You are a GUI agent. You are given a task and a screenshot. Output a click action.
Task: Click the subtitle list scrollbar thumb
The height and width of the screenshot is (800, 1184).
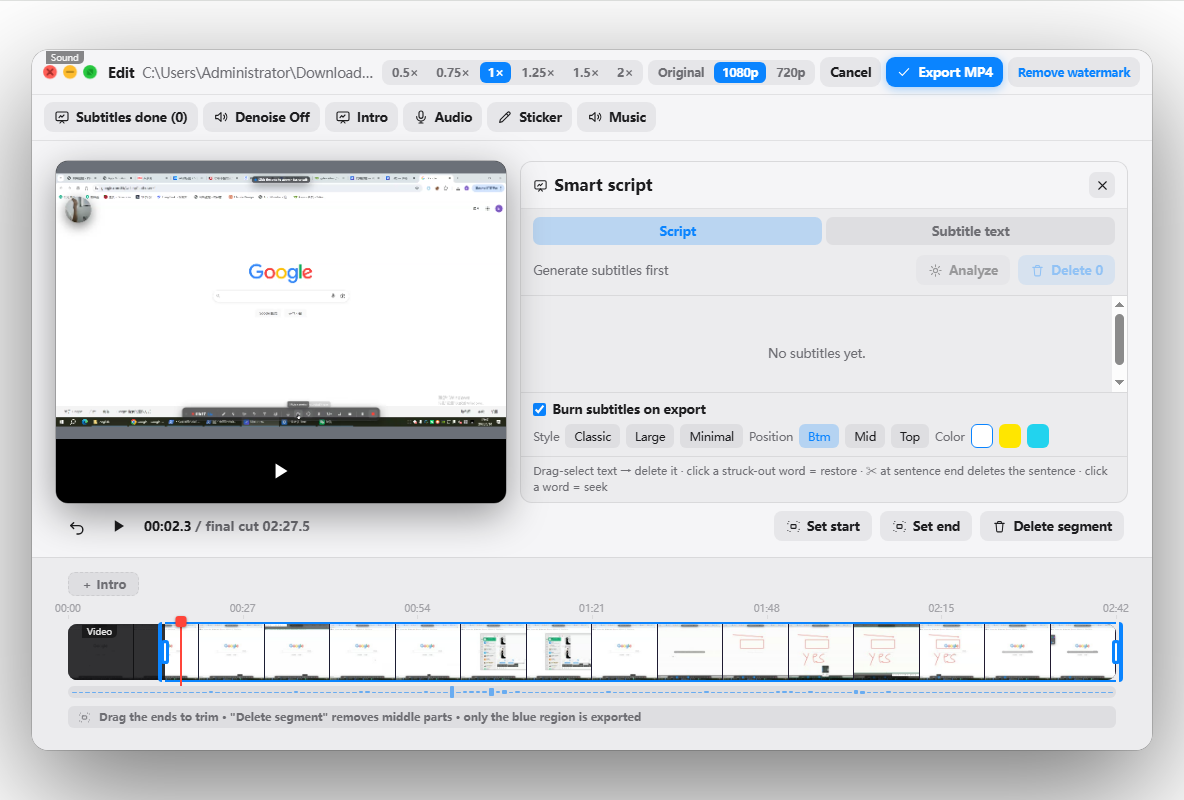tap(1119, 339)
